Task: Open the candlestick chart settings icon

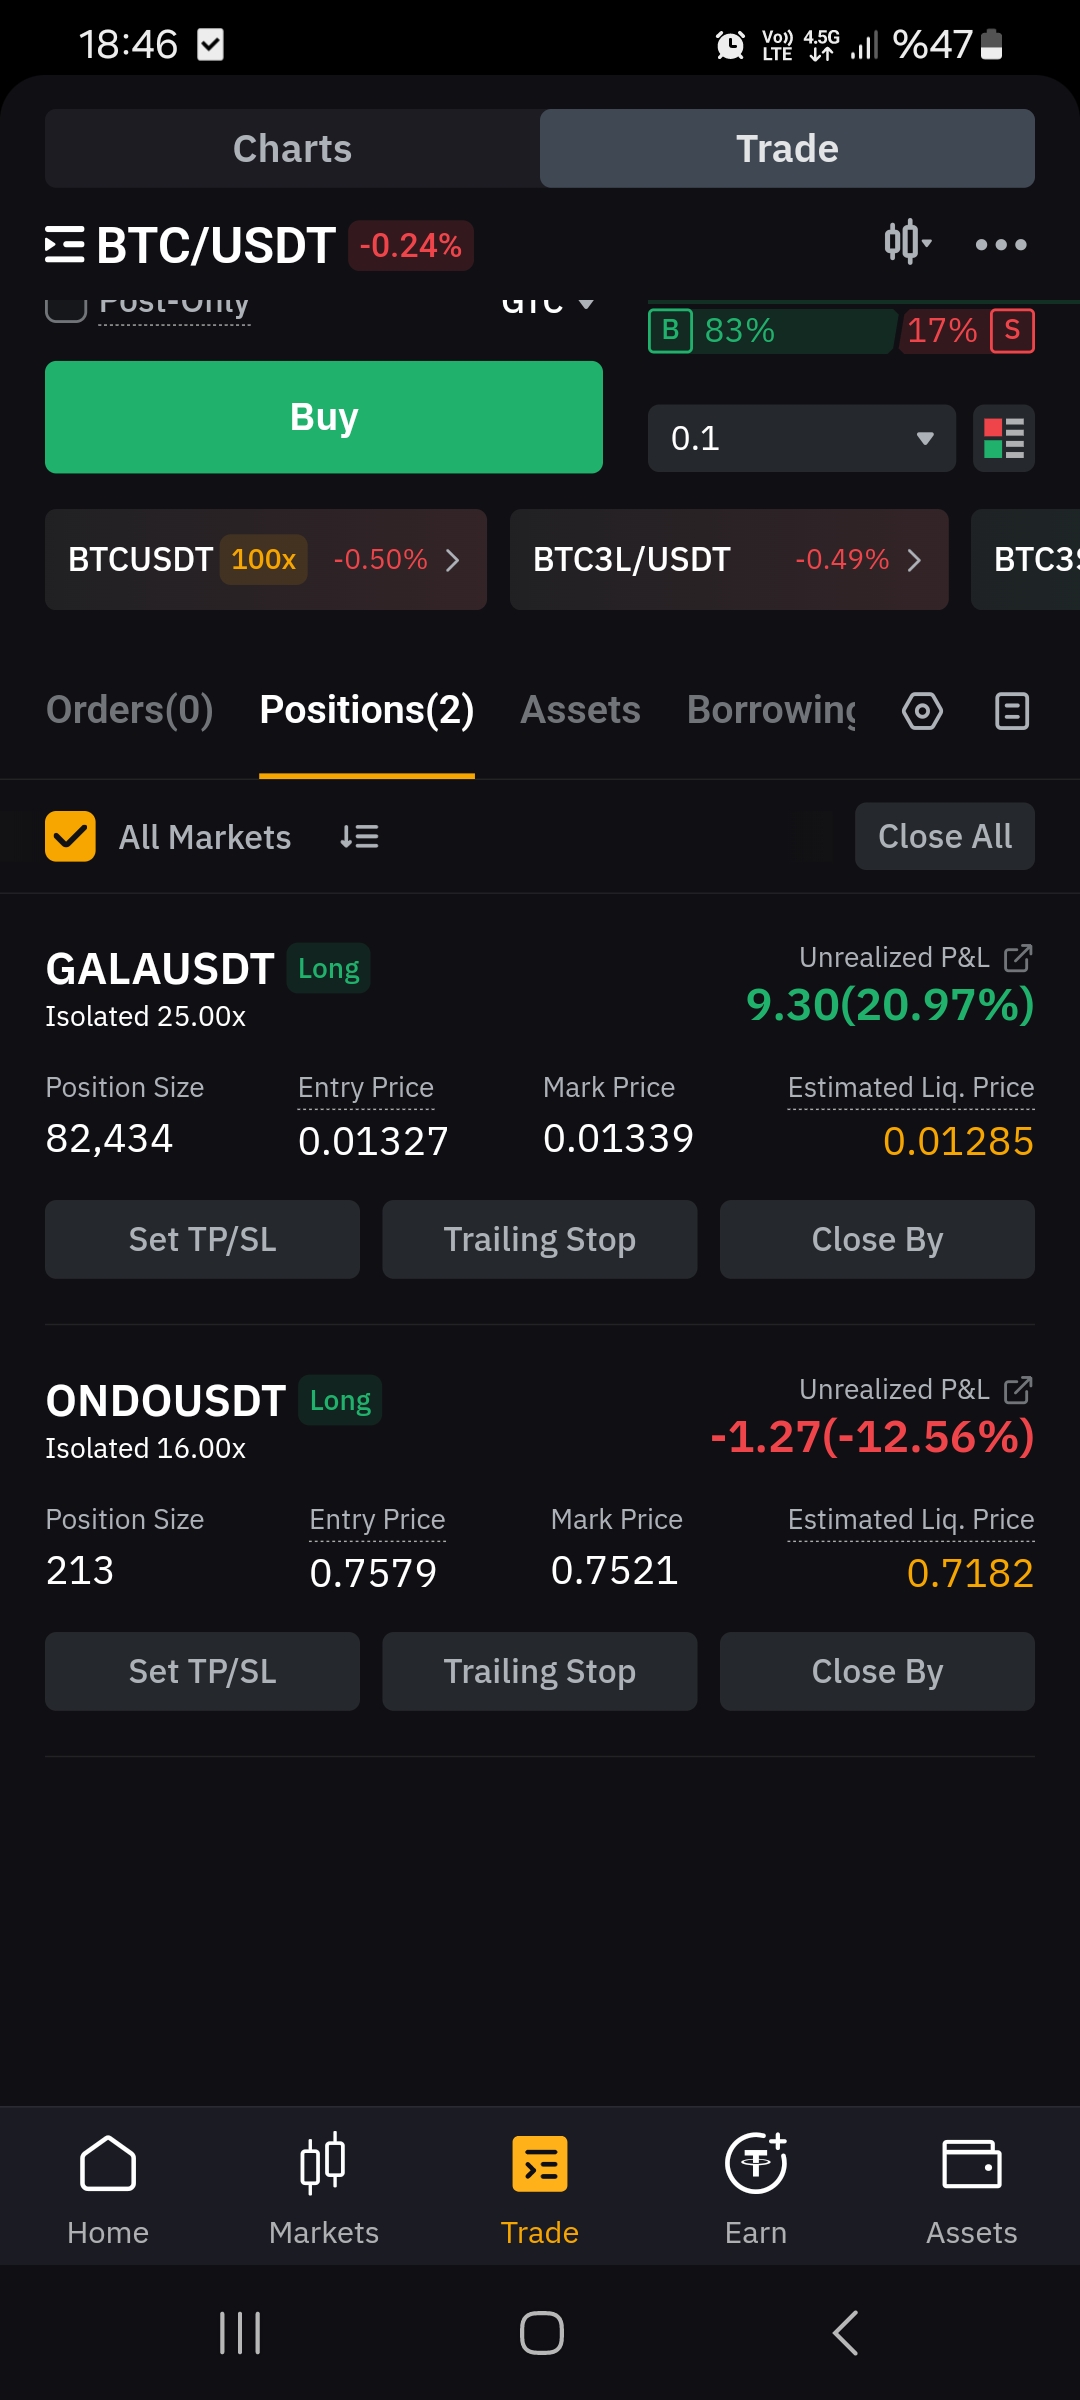Action: point(907,243)
